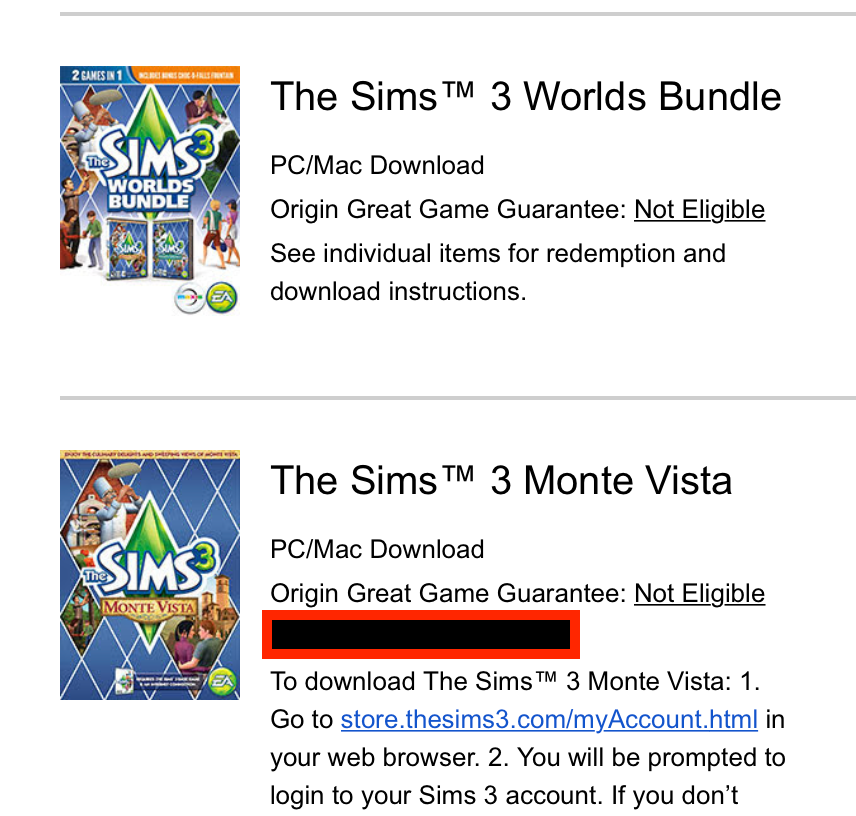Open the store.thesims3.com/myAccount.html link
The height and width of the screenshot is (816, 856).
pos(549,719)
